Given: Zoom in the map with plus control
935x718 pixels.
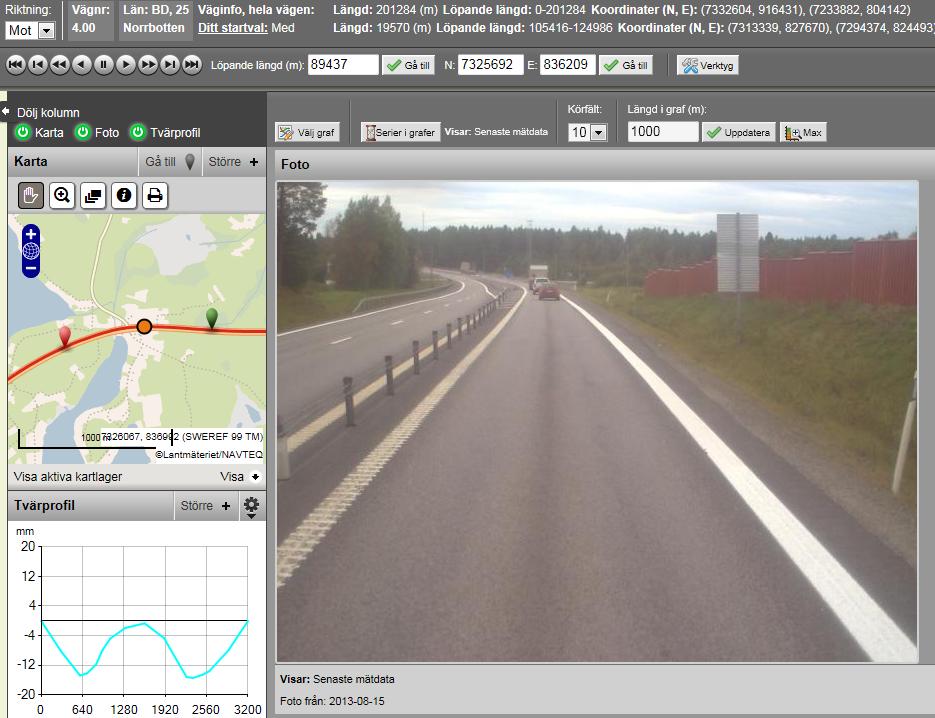Looking at the screenshot, I should tap(31, 234).
